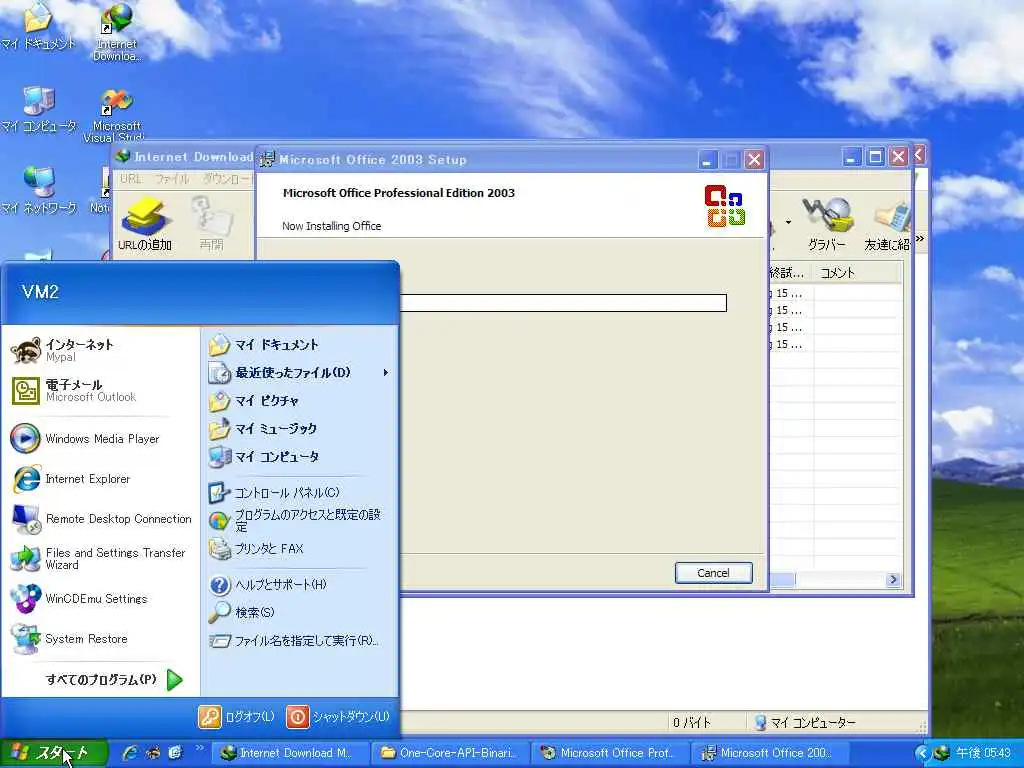The image size is (1024, 768).
Task: Open マイ コンピュータ desktop icon
Action: [x=39, y=109]
